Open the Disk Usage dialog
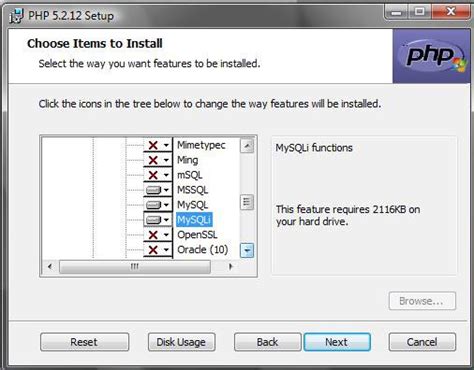This screenshot has height=370, width=474. [181, 342]
